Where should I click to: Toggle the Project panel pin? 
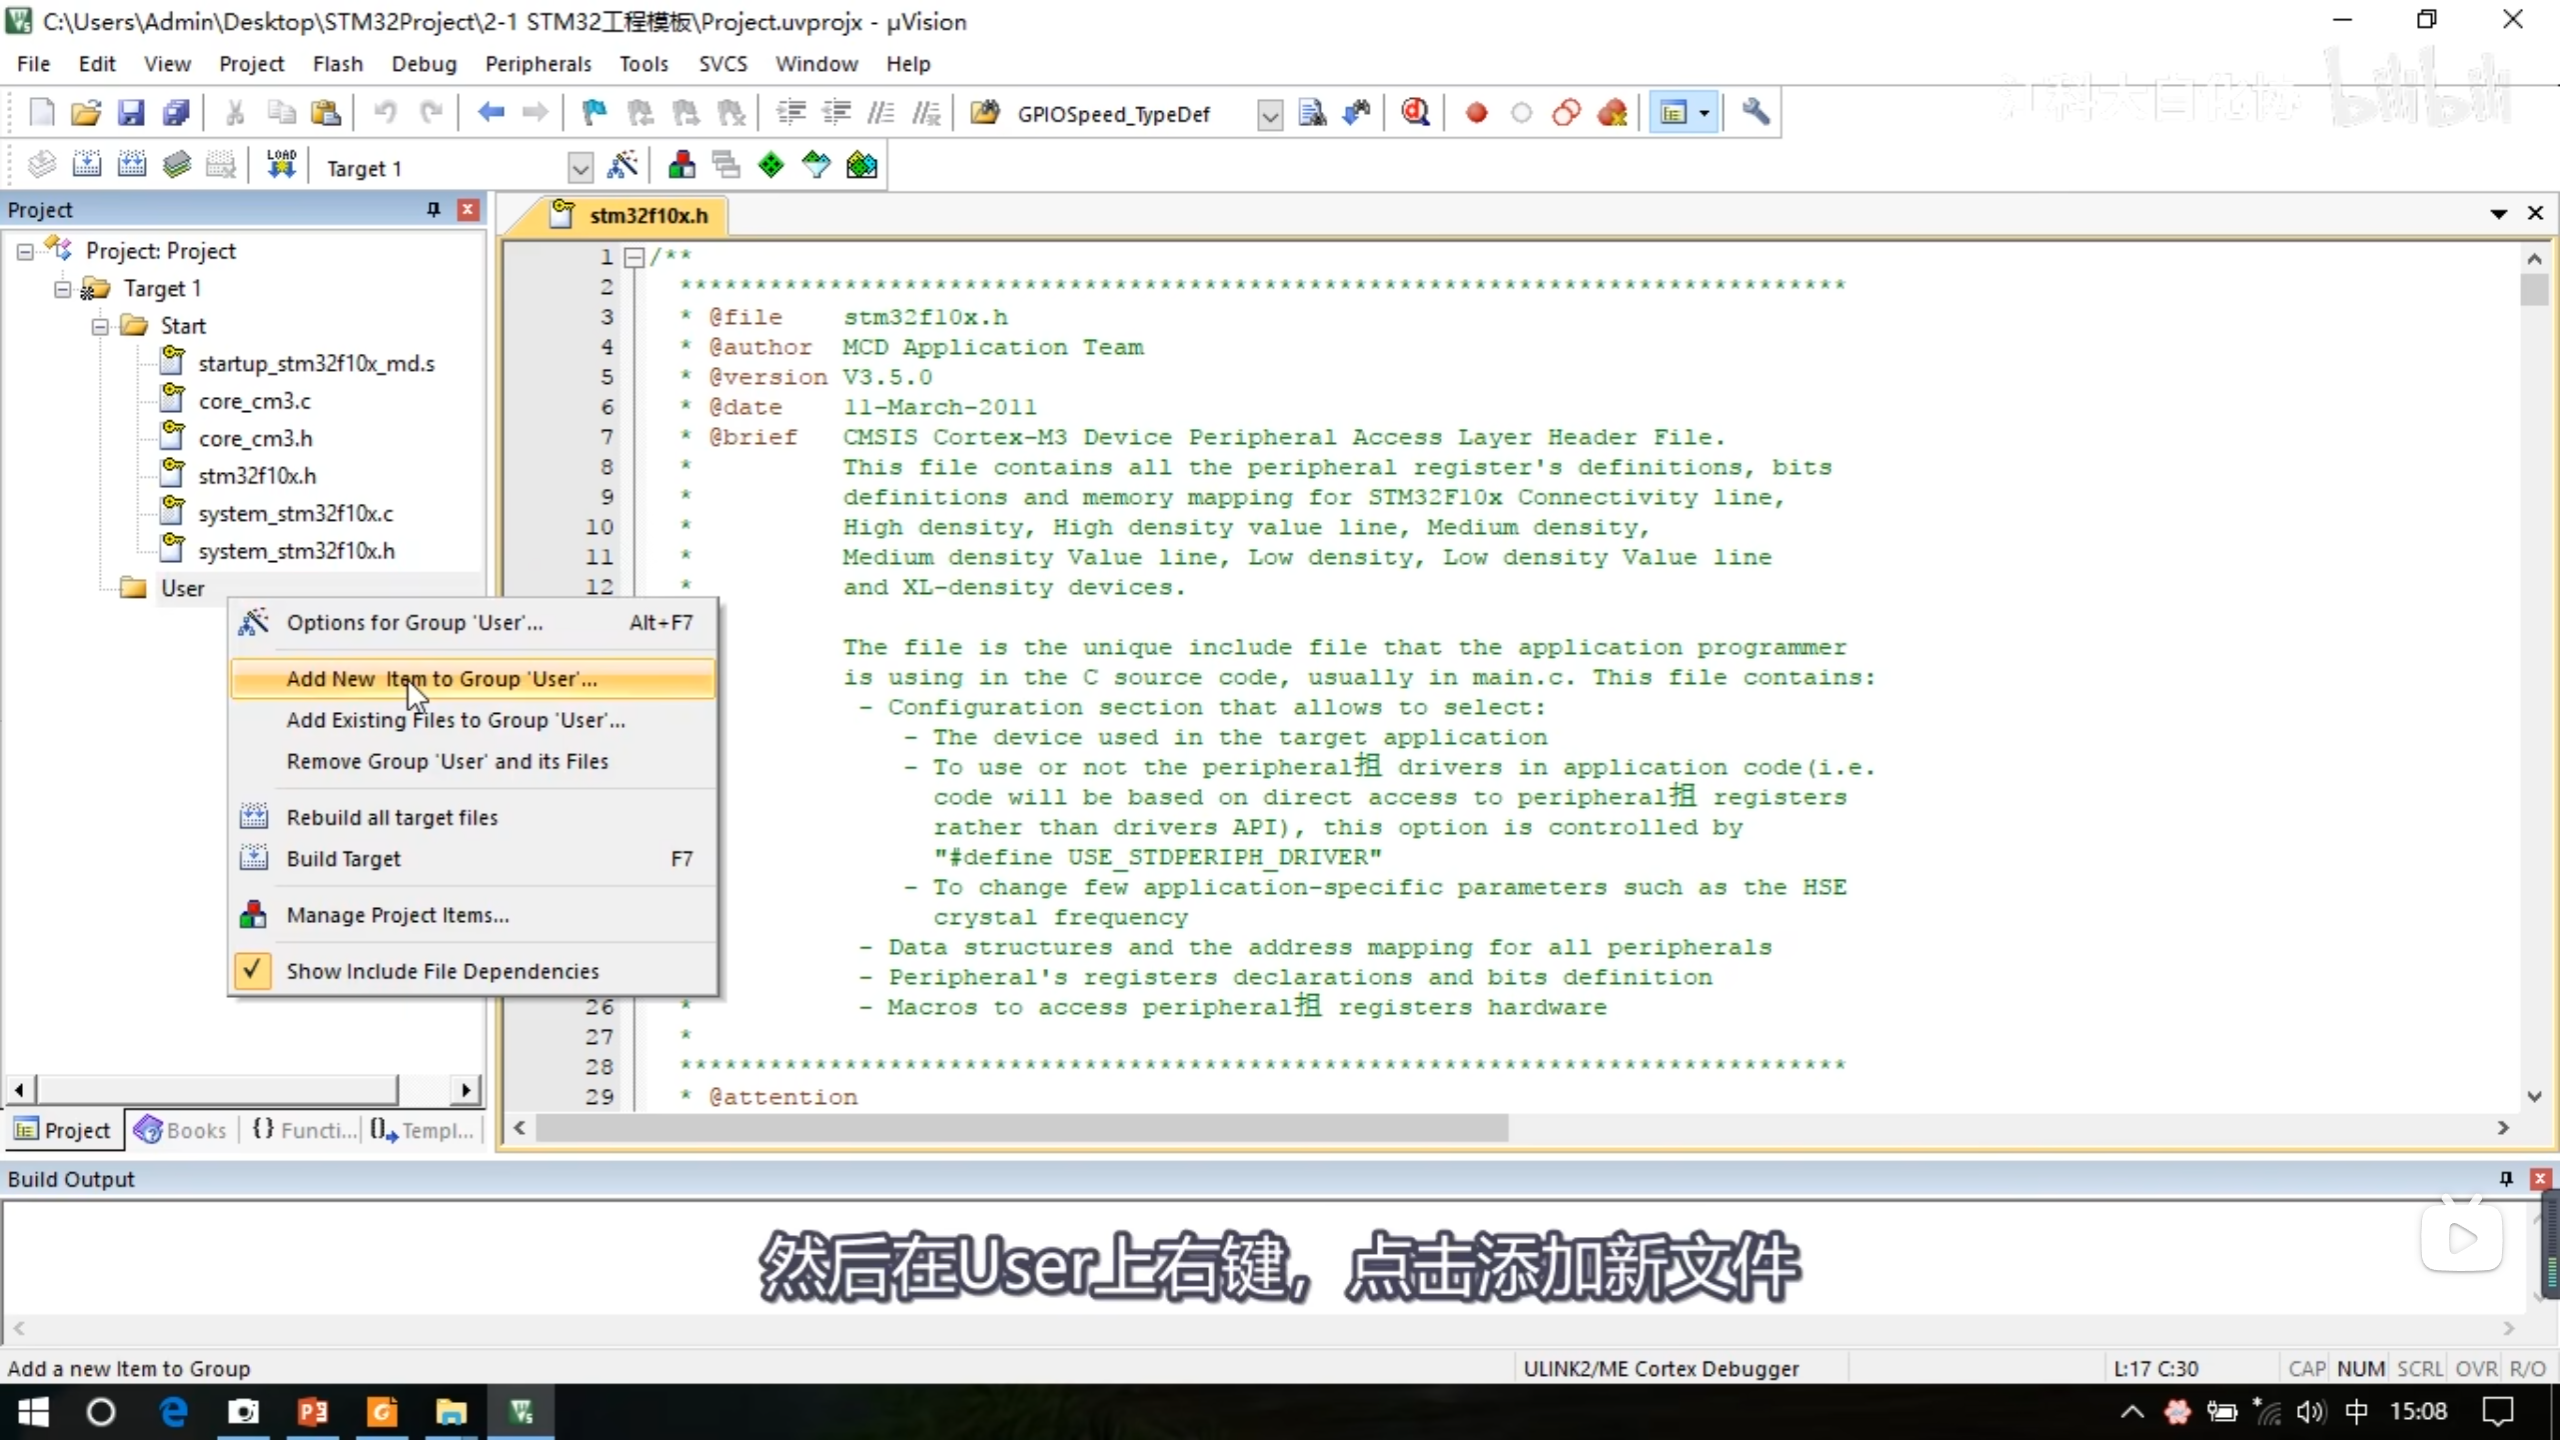pyautogui.click(x=433, y=209)
